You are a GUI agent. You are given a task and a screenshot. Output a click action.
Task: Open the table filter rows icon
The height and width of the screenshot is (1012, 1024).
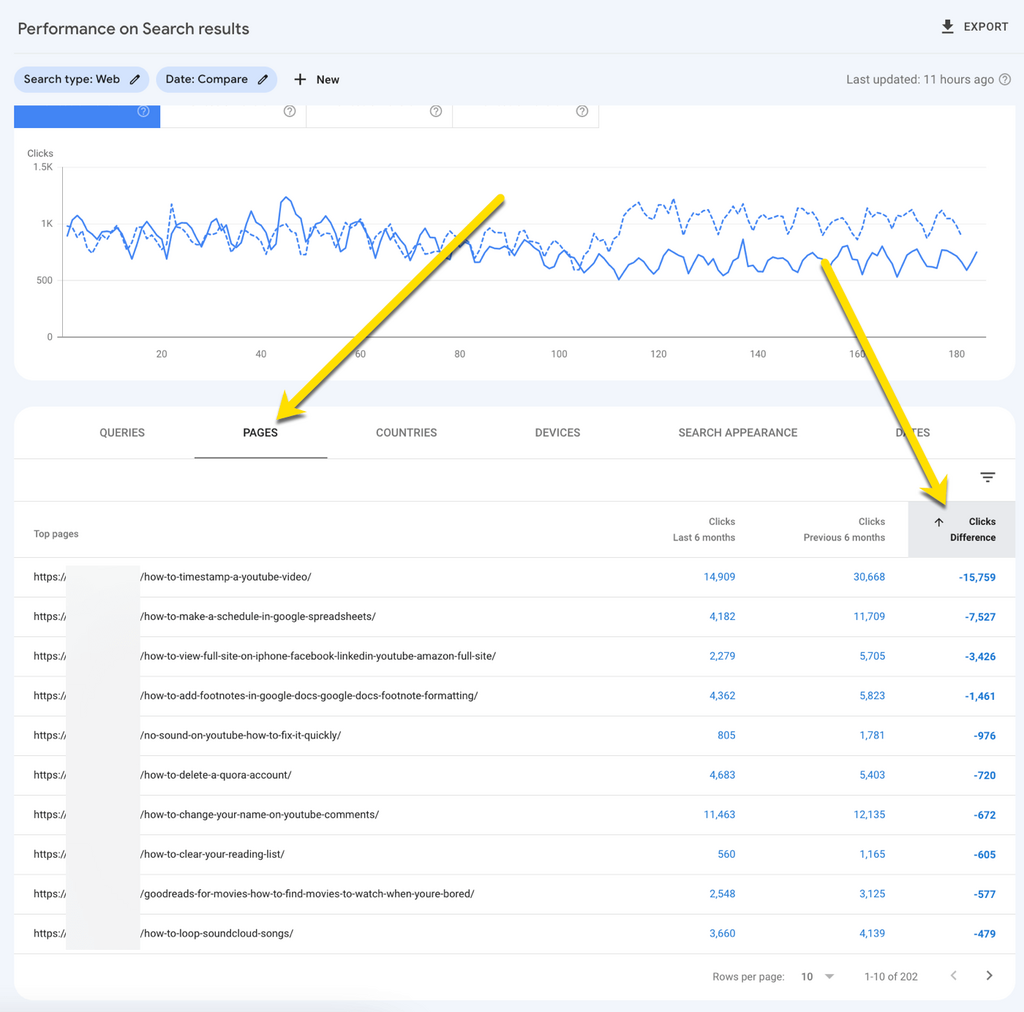[x=987, y=478]
